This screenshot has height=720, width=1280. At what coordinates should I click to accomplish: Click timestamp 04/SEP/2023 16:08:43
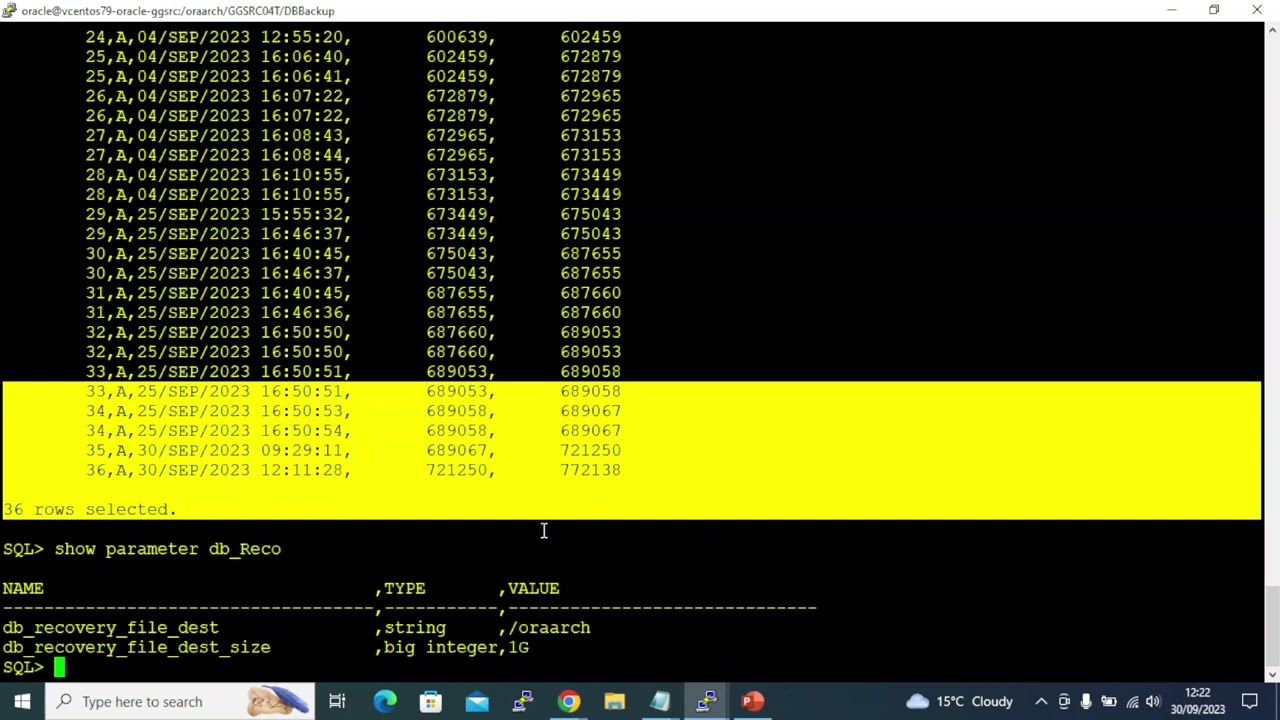pyautogui.click(x=239, y=135)
